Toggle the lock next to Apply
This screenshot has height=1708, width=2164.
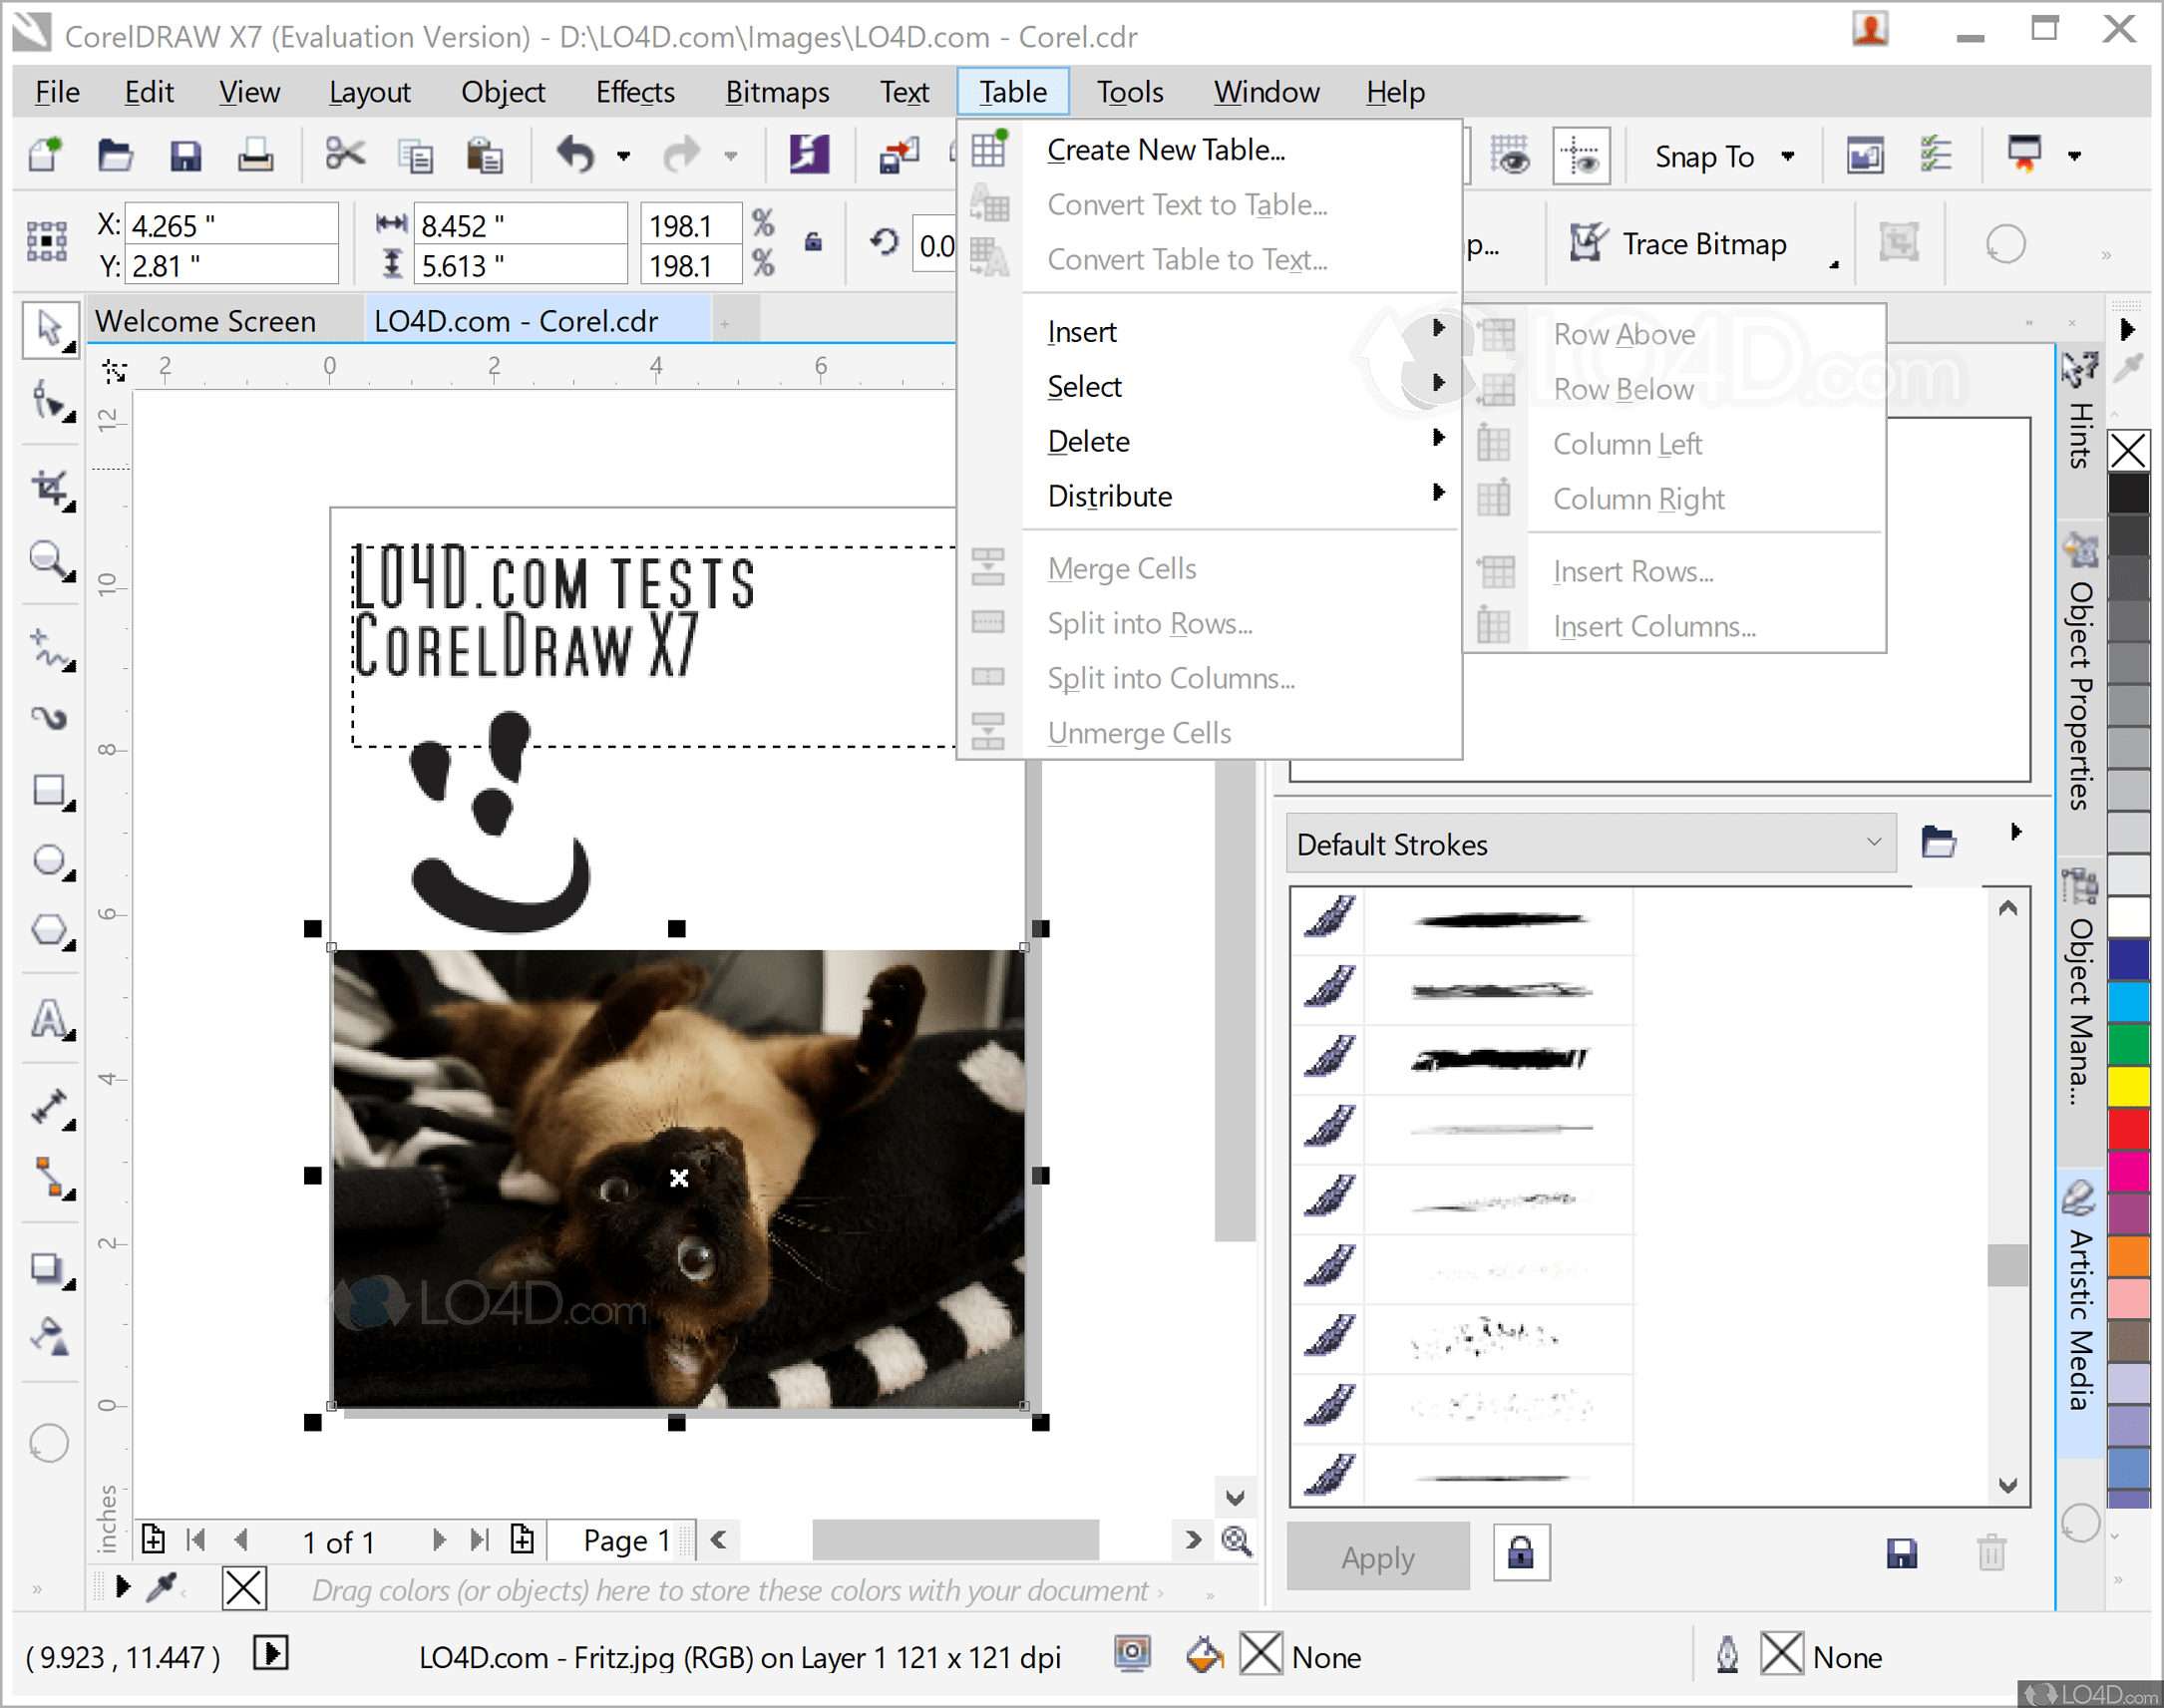(1521, 1552)
